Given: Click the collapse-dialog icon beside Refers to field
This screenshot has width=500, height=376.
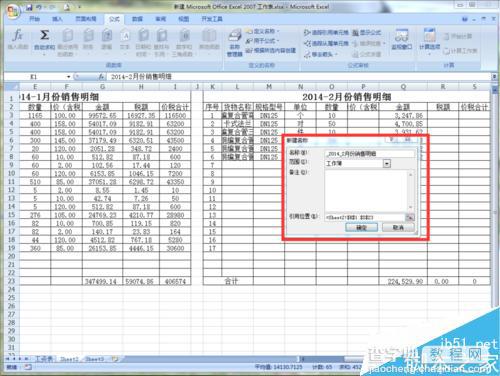Looking at the screenshot, I should coord(410,218).
